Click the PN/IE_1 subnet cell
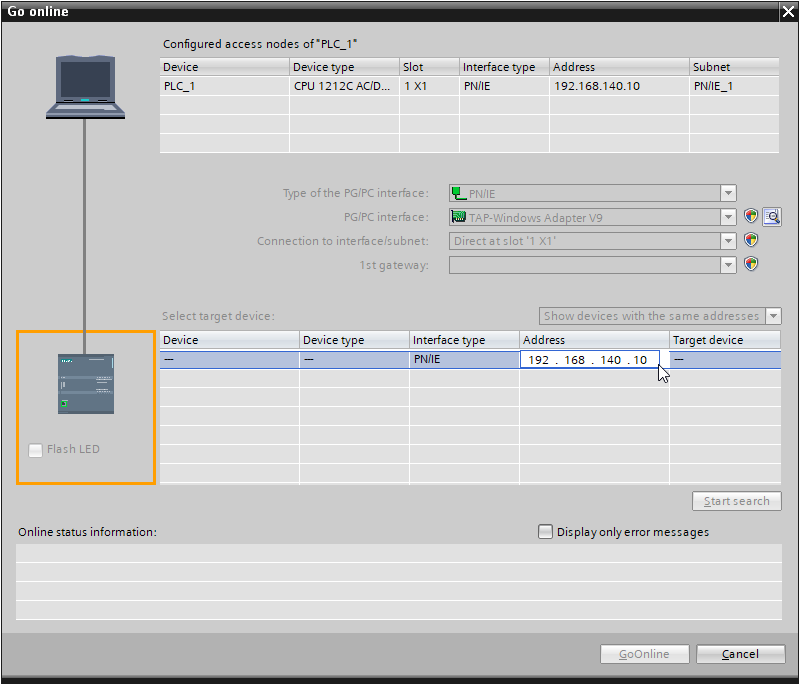800x685 pixels. 734,86
